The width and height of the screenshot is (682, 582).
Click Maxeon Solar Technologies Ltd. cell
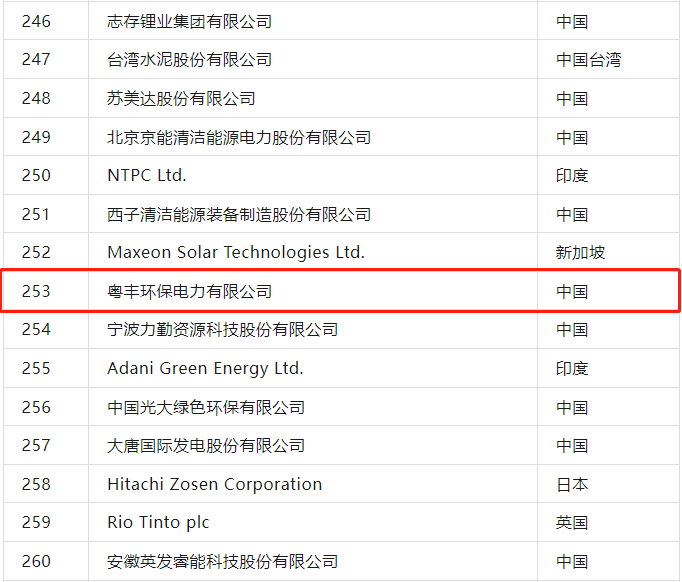[x=236, y=252]
